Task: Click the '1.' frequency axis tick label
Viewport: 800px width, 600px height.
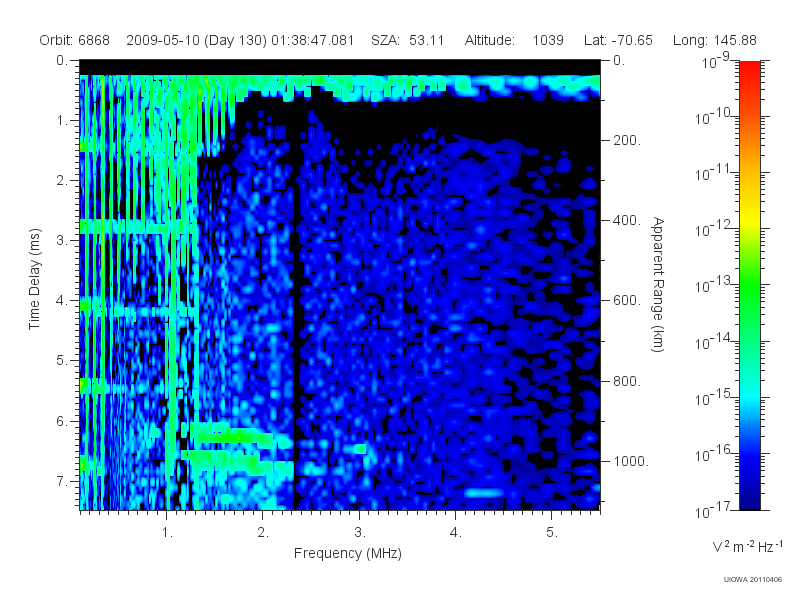Action: click(x=167, y=533)
